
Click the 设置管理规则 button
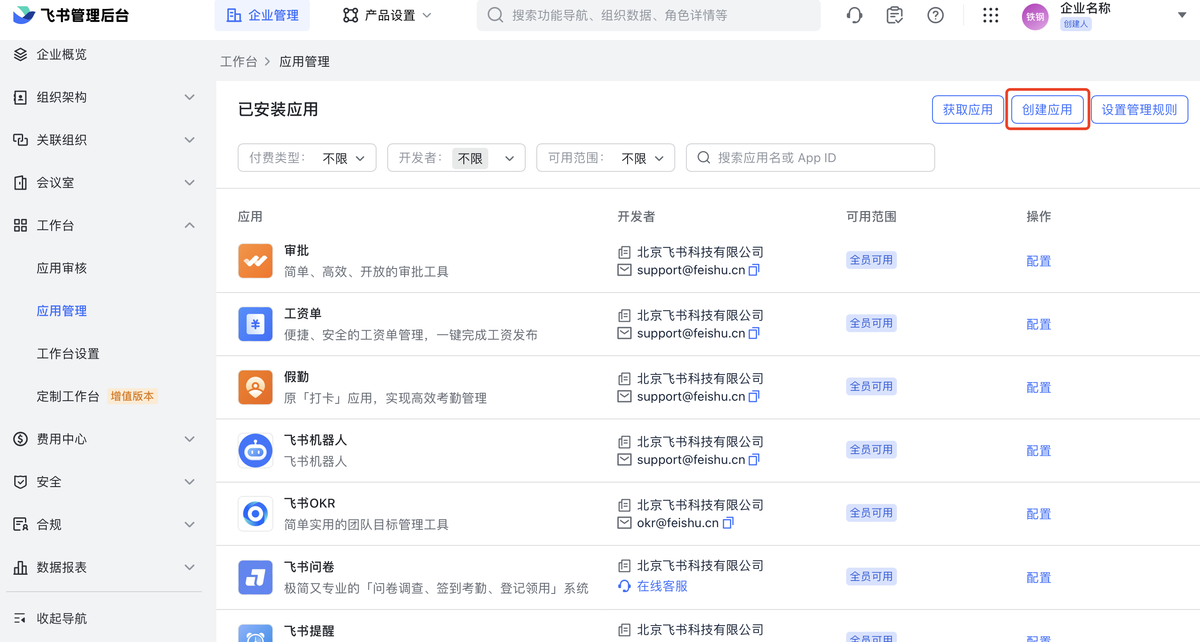coord(1139,110)
